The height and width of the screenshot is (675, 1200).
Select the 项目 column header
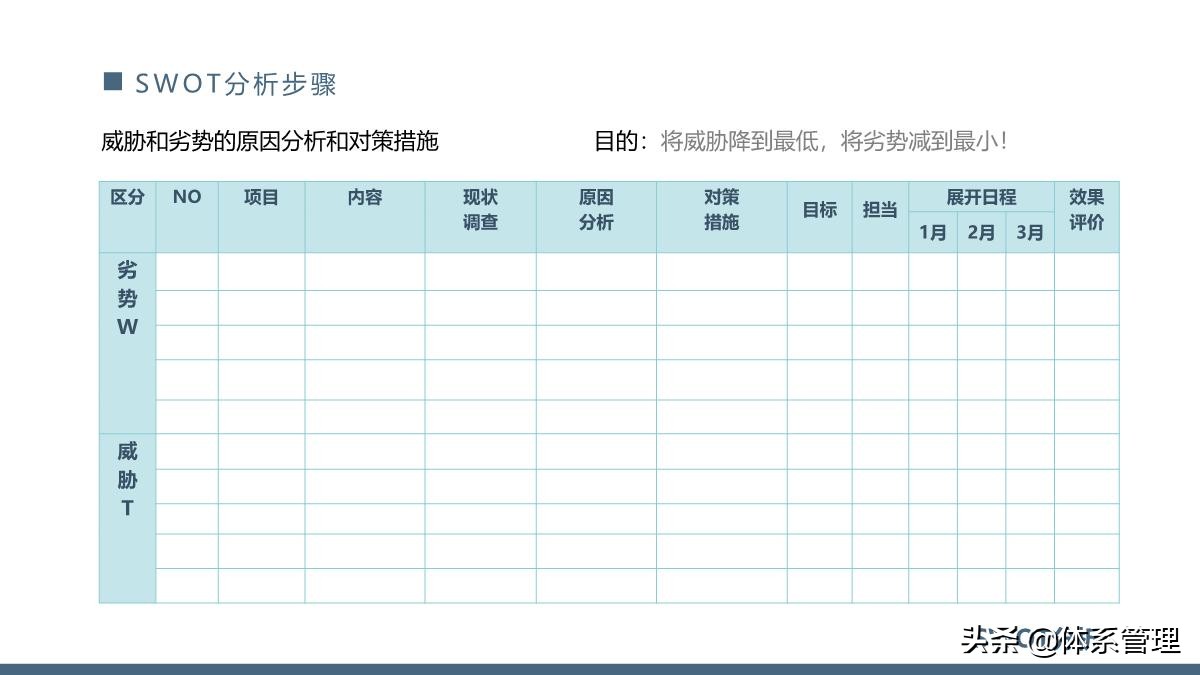261,198
